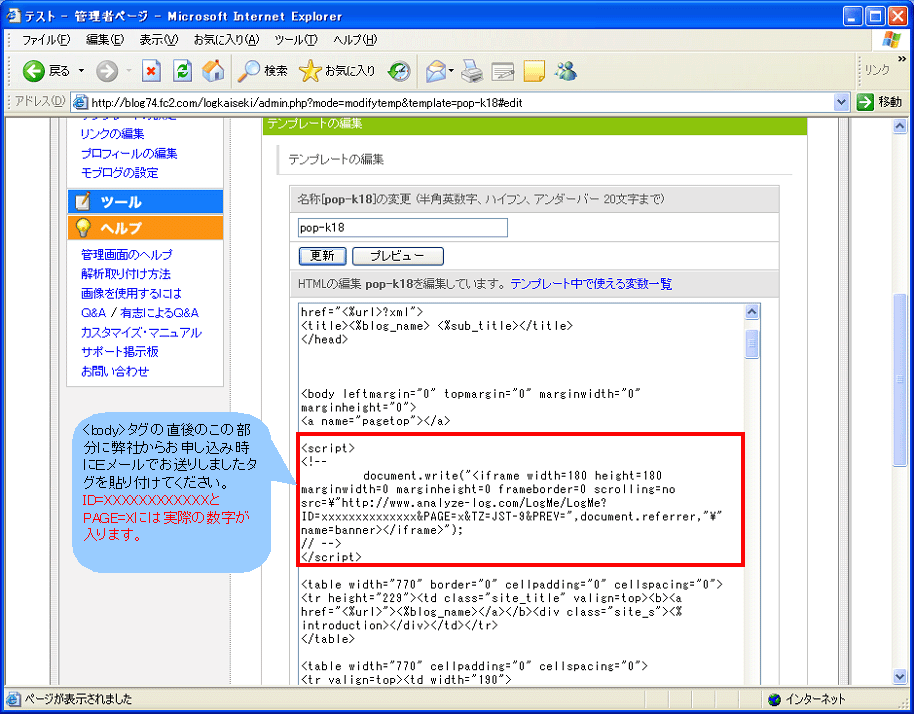The width and height of the screenshot is (914, 714).
Task: Open the モブログの設定 sidebar link
Action: point(119,173)
